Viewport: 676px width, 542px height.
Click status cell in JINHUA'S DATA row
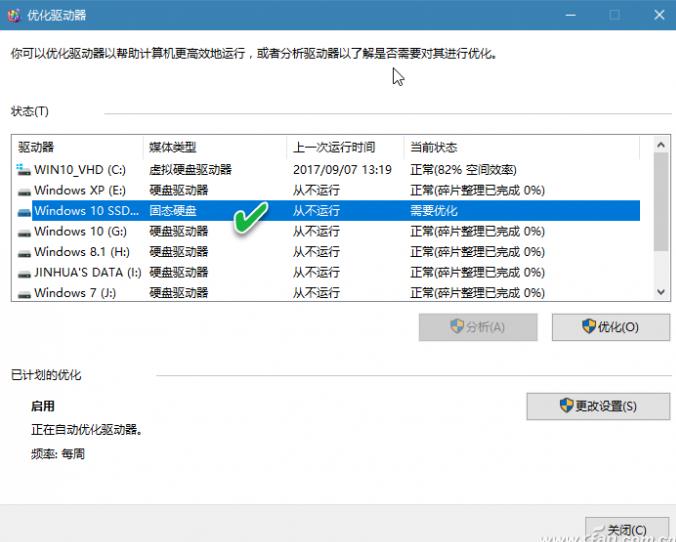[x=477, y=272]
